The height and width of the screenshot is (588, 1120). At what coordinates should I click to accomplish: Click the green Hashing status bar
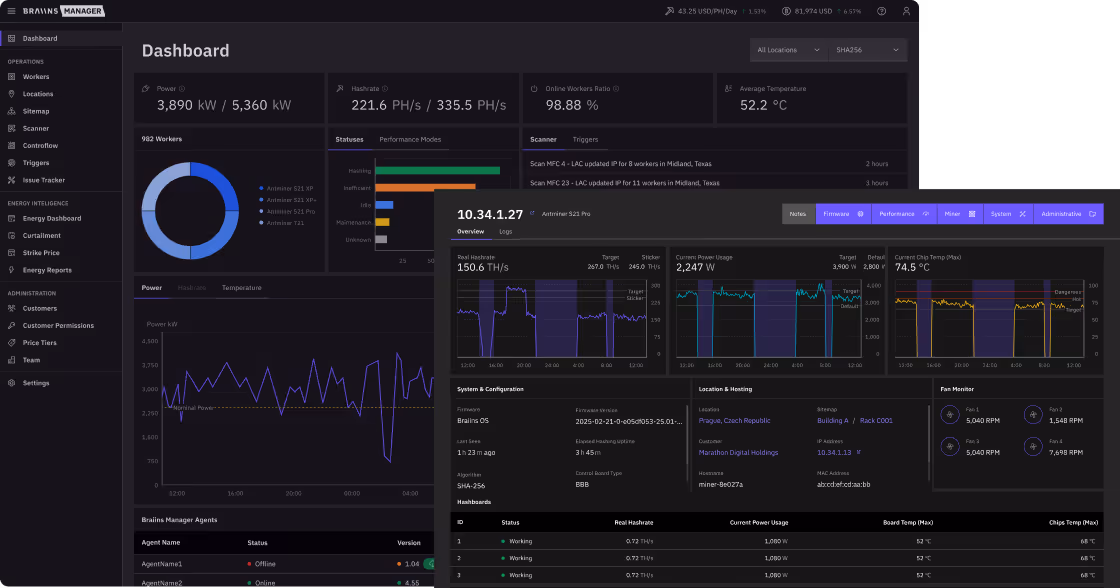[437, 171]
